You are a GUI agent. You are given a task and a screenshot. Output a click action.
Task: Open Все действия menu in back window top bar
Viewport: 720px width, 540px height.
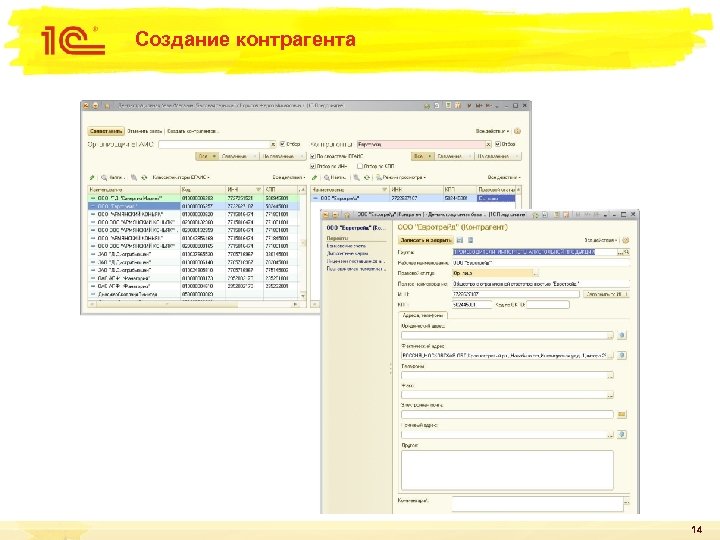click(493, 131)
